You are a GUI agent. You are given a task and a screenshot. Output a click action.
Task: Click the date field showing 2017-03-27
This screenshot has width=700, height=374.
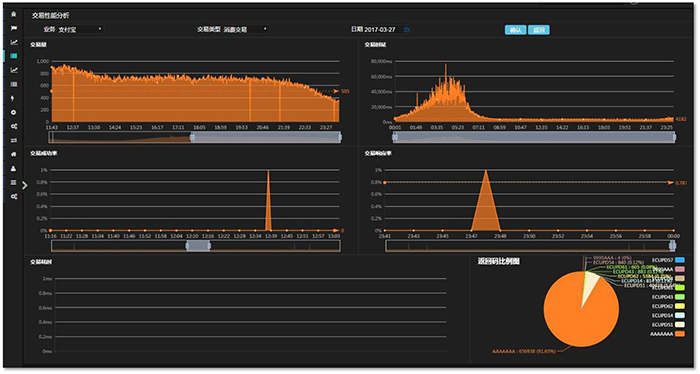point(380,29)
